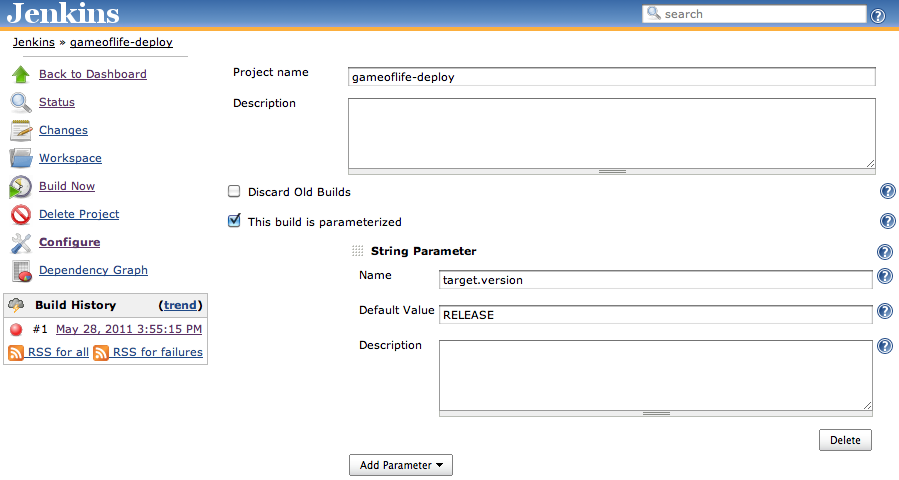This screenshot has width=899, height=480.
Task: Click the String Parameter drag handle
Action: [x=357, y=251]
